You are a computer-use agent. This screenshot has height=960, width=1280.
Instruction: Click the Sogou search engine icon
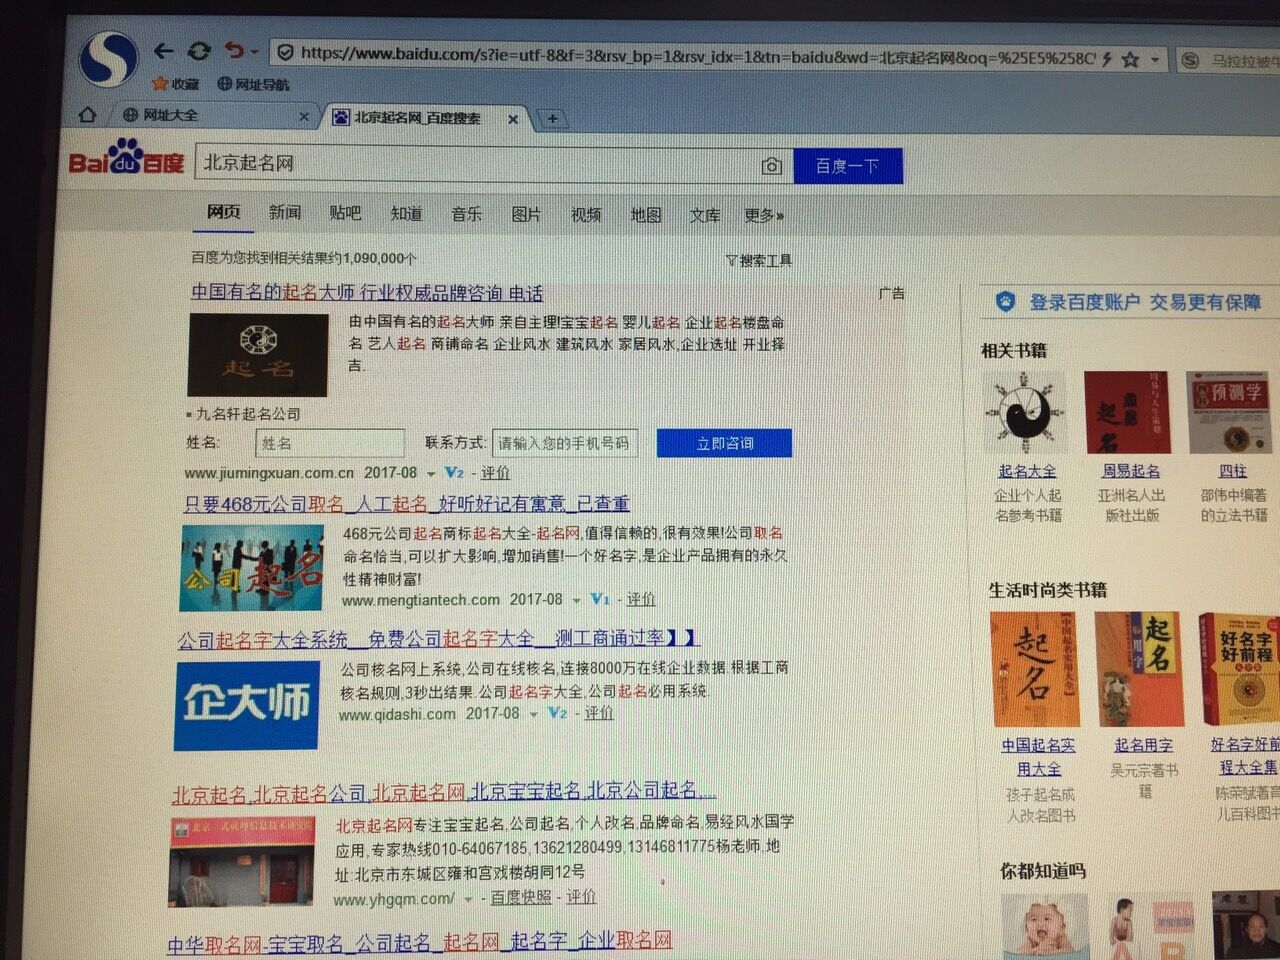[x=1190, y=61]
